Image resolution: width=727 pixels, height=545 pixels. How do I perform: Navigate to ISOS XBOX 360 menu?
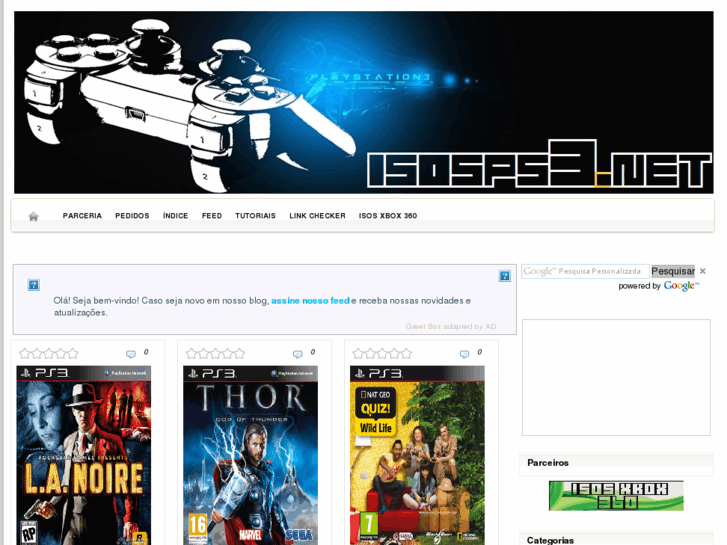(388, 216)
